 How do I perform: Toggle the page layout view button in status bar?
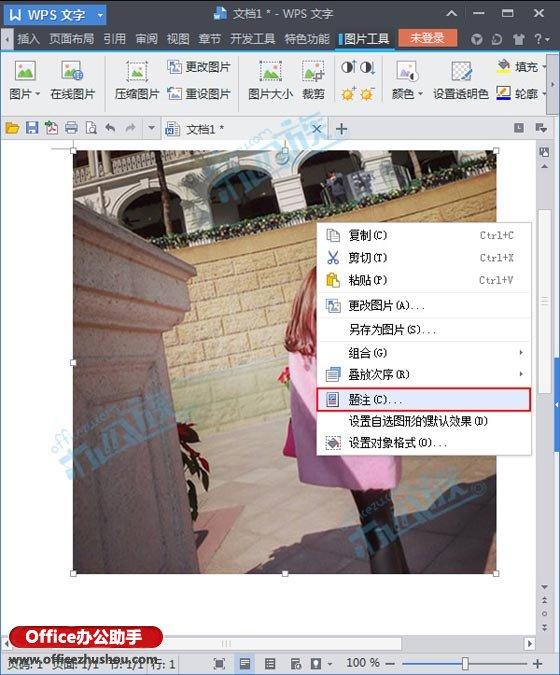[x=244, y=663]
